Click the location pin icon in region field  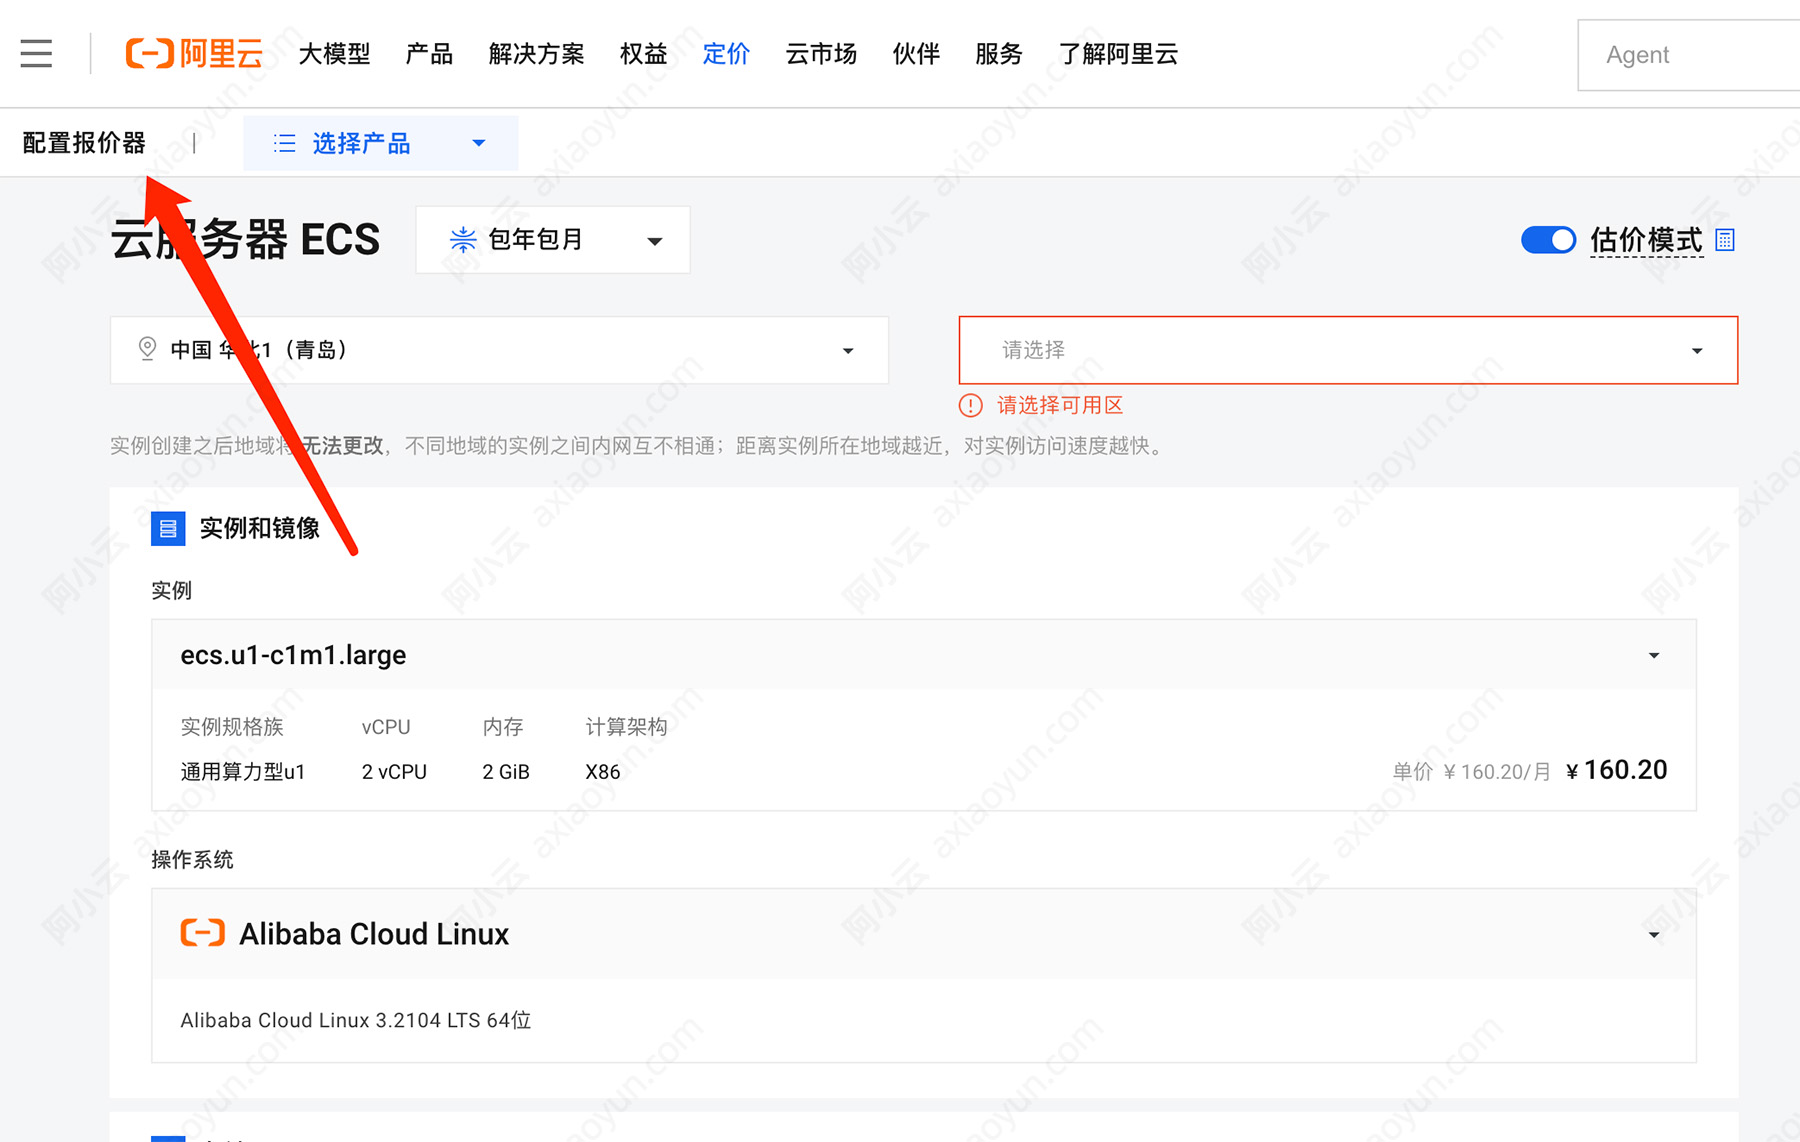click(147, 349)
